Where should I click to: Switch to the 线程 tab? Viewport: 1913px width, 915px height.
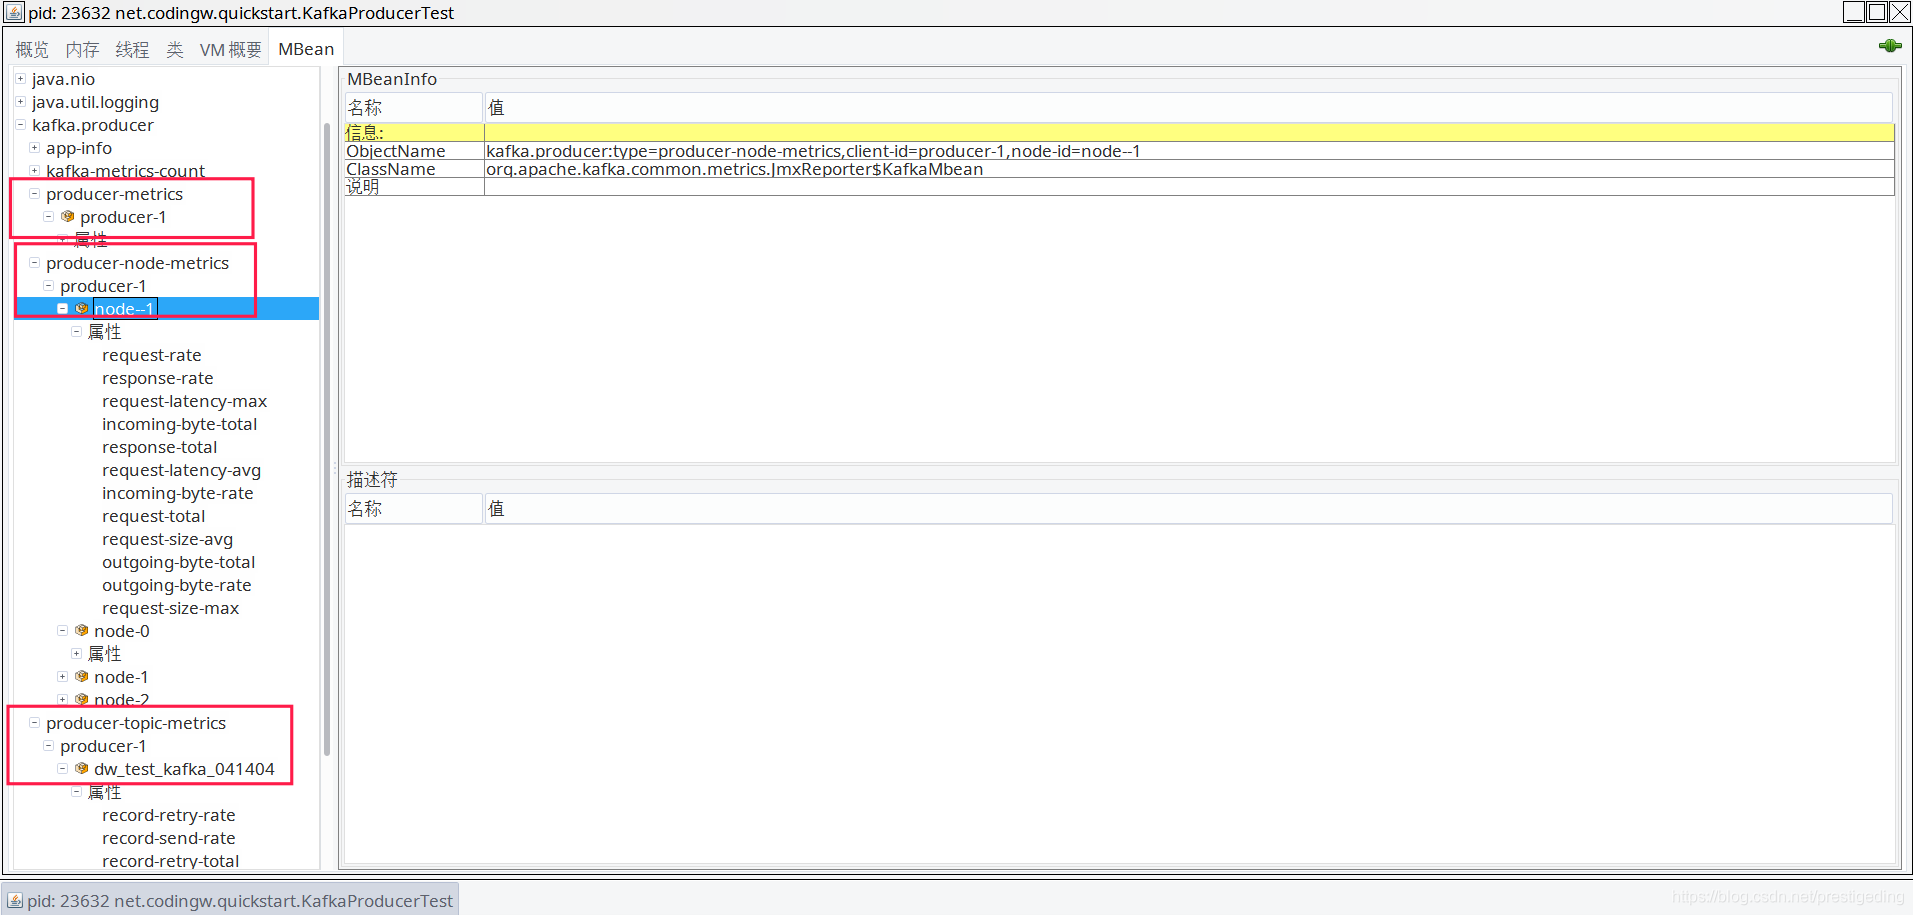tap(132, 49)
